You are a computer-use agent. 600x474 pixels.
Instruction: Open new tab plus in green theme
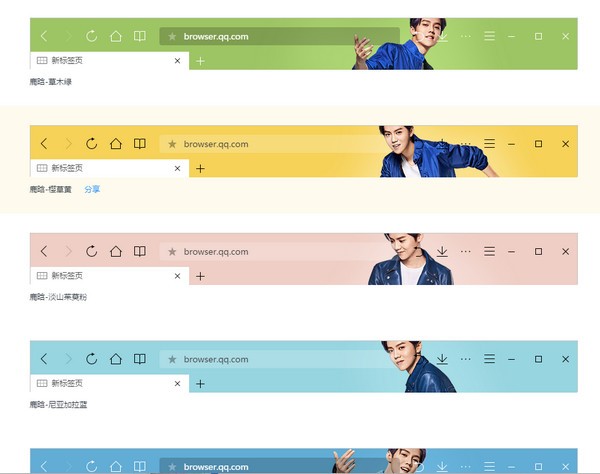tap(200, 61)
